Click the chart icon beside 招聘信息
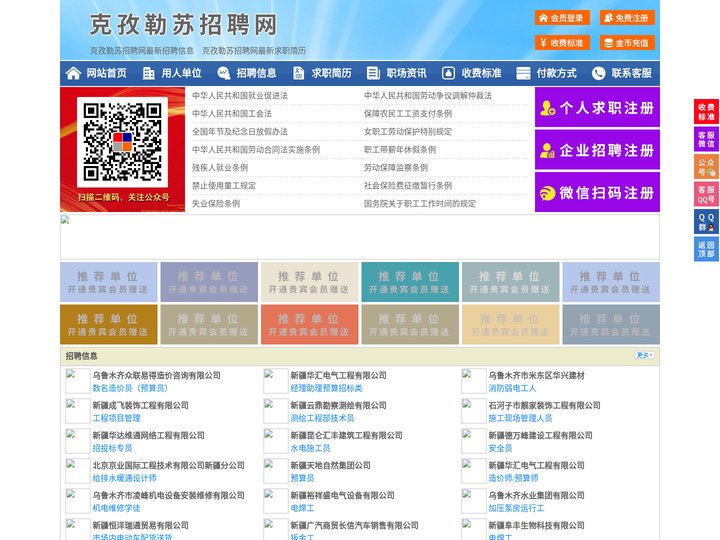The width and height of the screenshot is (720, 540). pos(224,73)
